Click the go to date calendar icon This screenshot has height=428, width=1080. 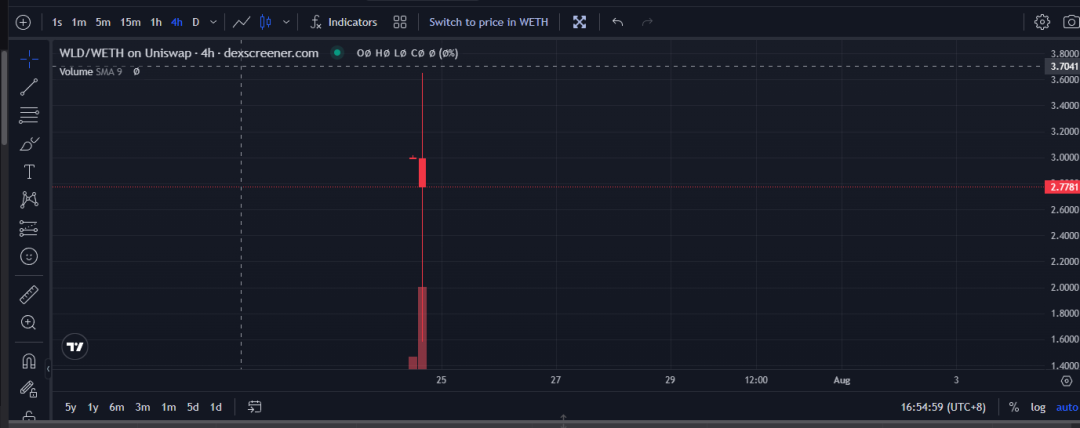pyautogui.click(x=255, y=407)
